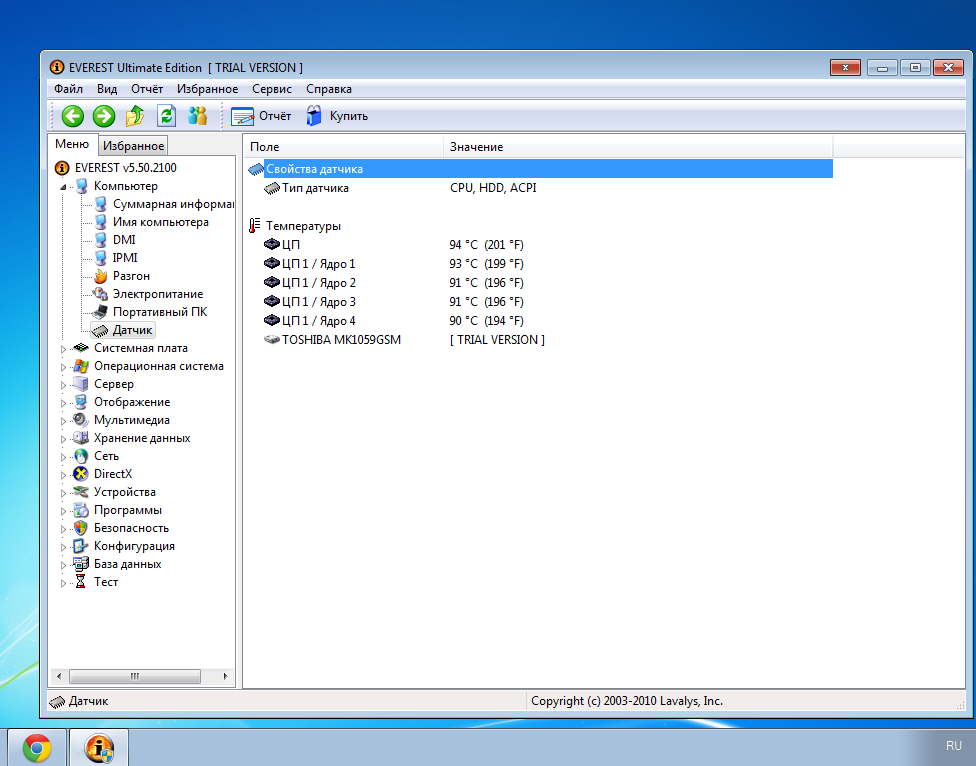
Task: Select the TOSHIBA MK1059GSM row
Action: click(x=540, y=340)
